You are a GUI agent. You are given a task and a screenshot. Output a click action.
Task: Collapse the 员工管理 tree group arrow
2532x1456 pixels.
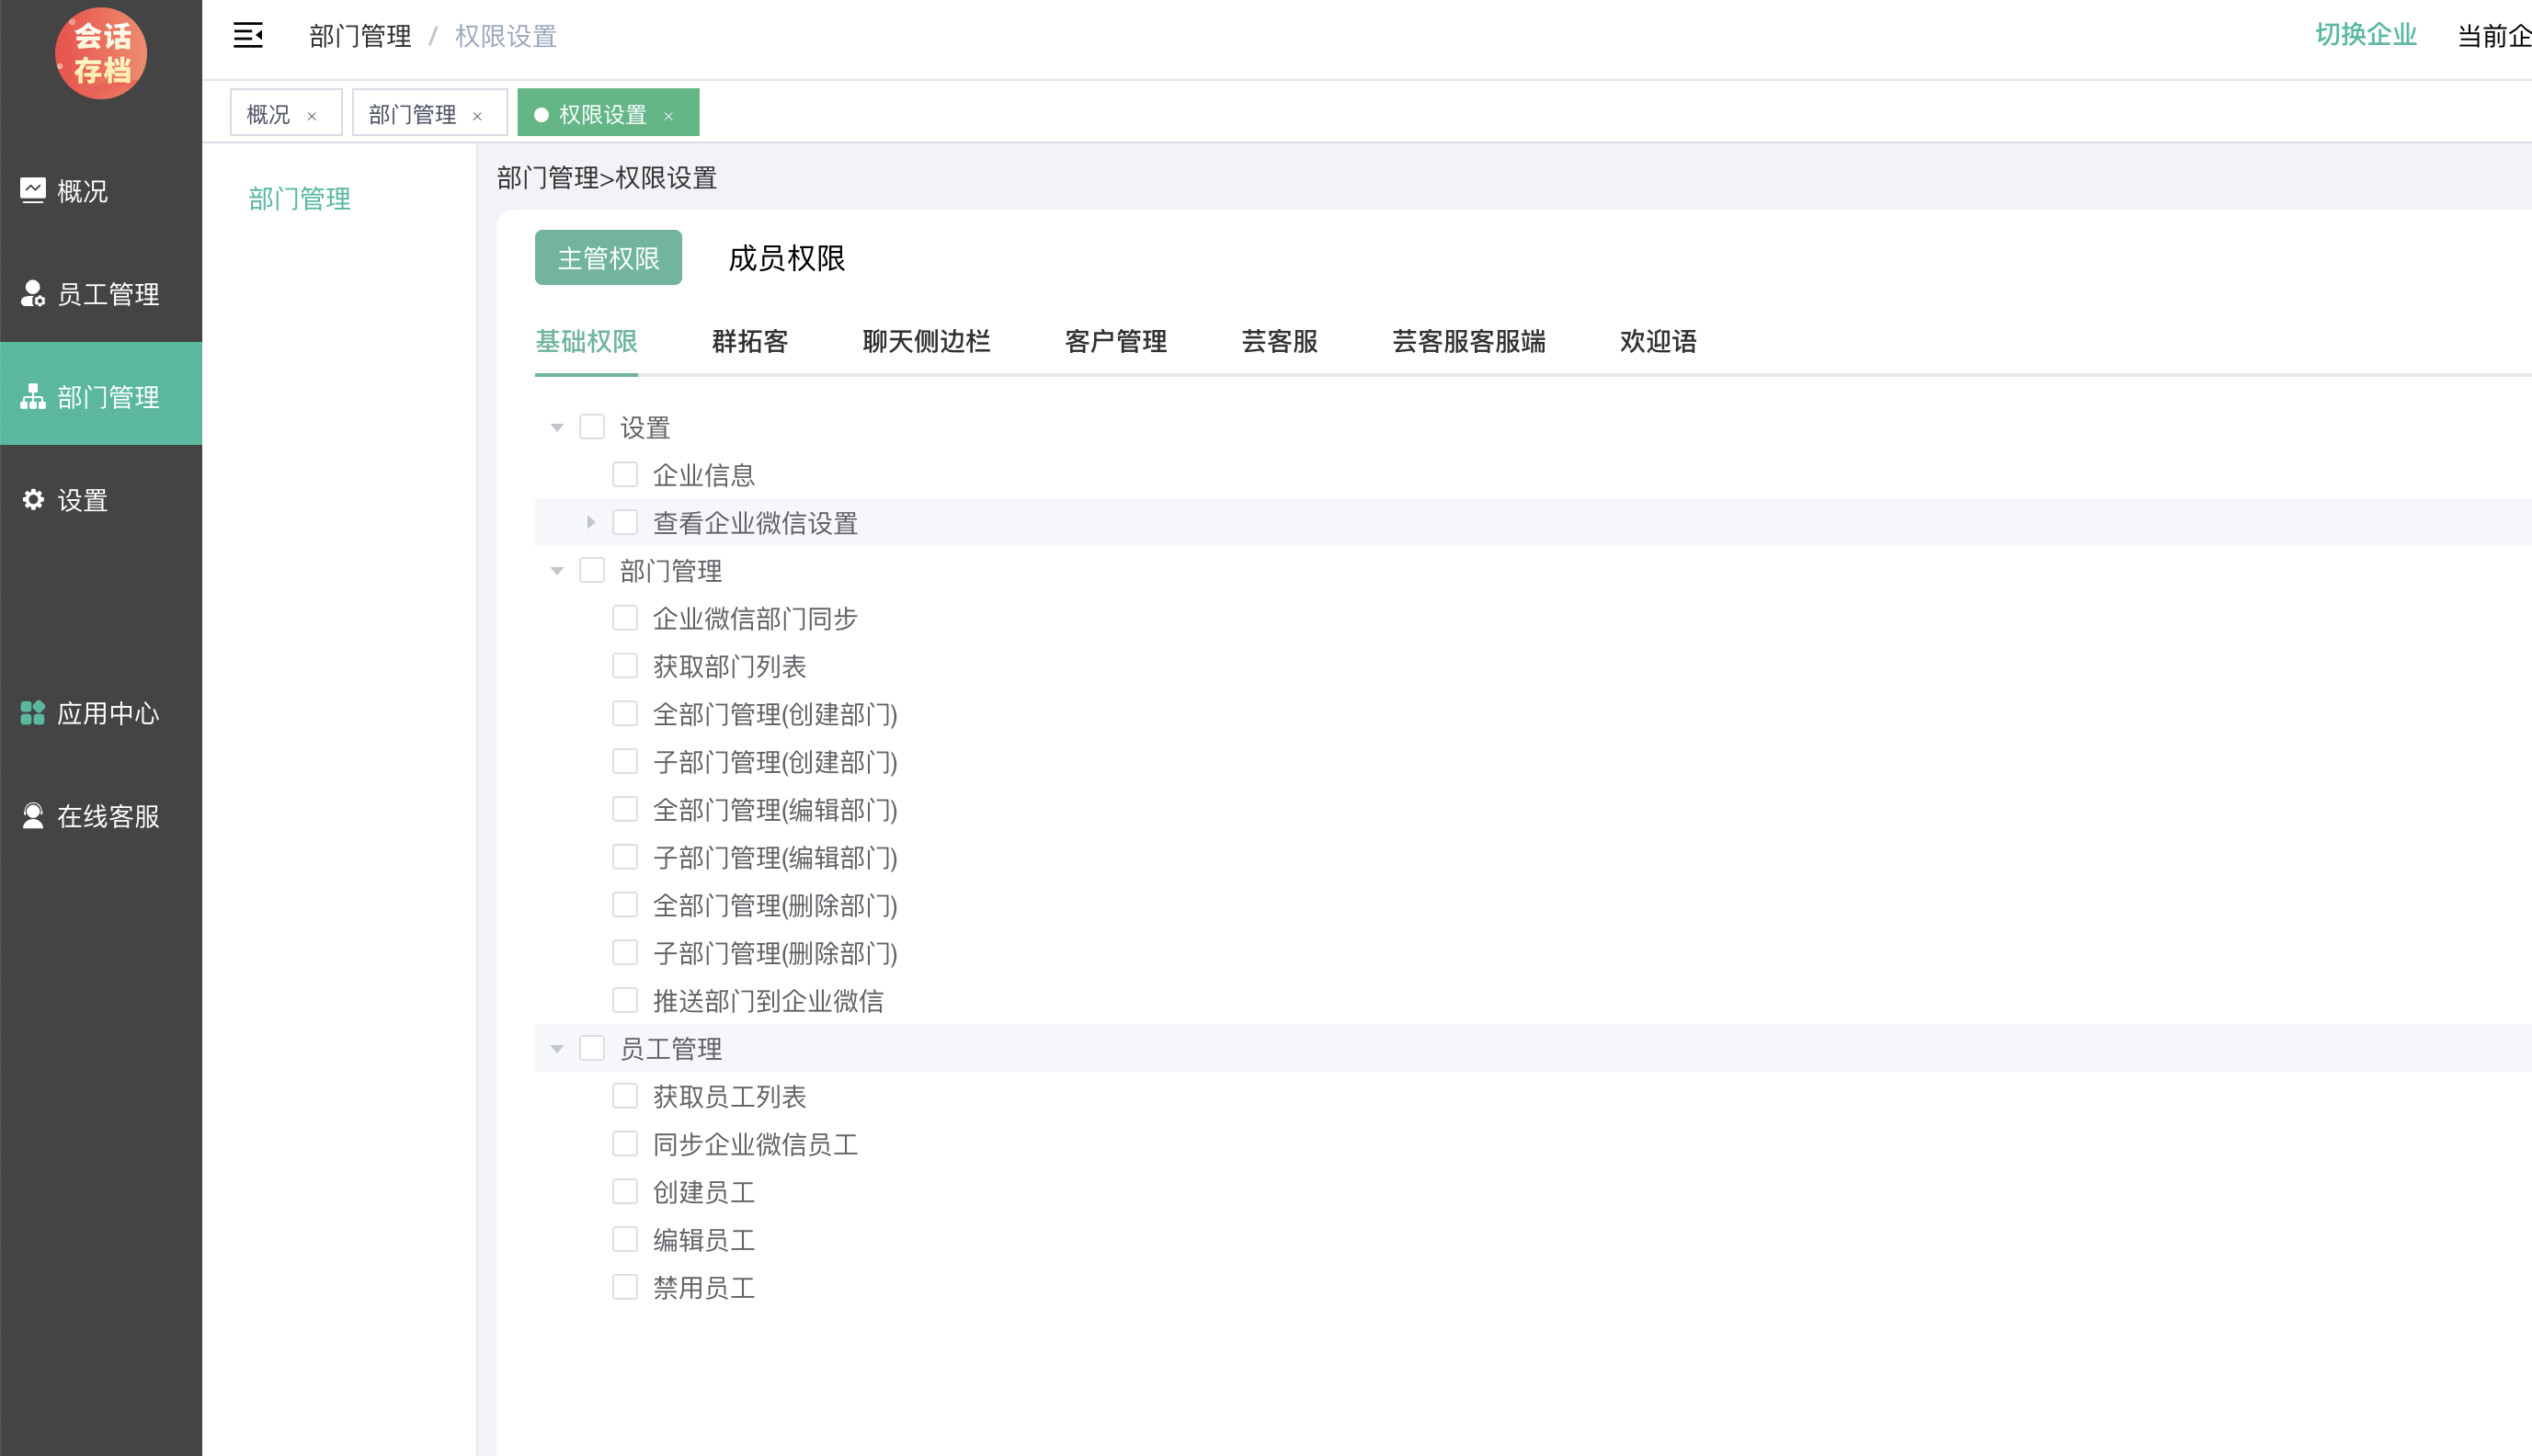[557, 1049]
